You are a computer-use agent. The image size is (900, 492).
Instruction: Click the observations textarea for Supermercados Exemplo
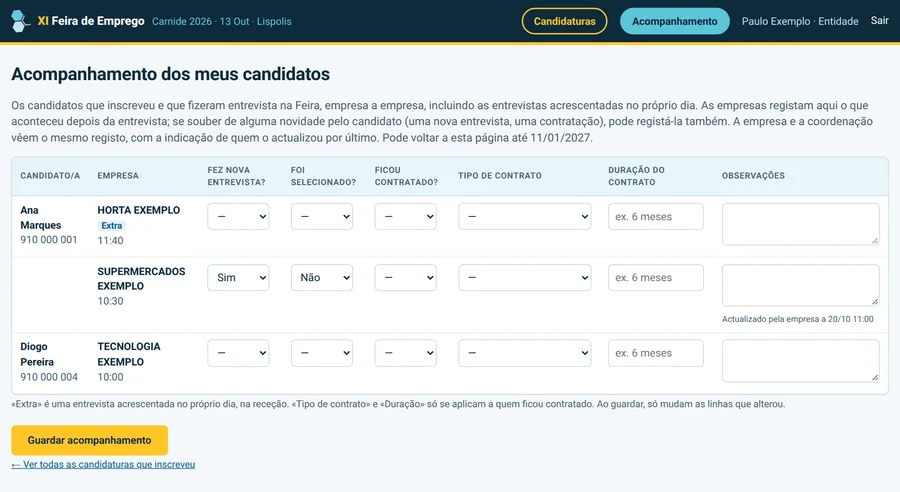801,285
